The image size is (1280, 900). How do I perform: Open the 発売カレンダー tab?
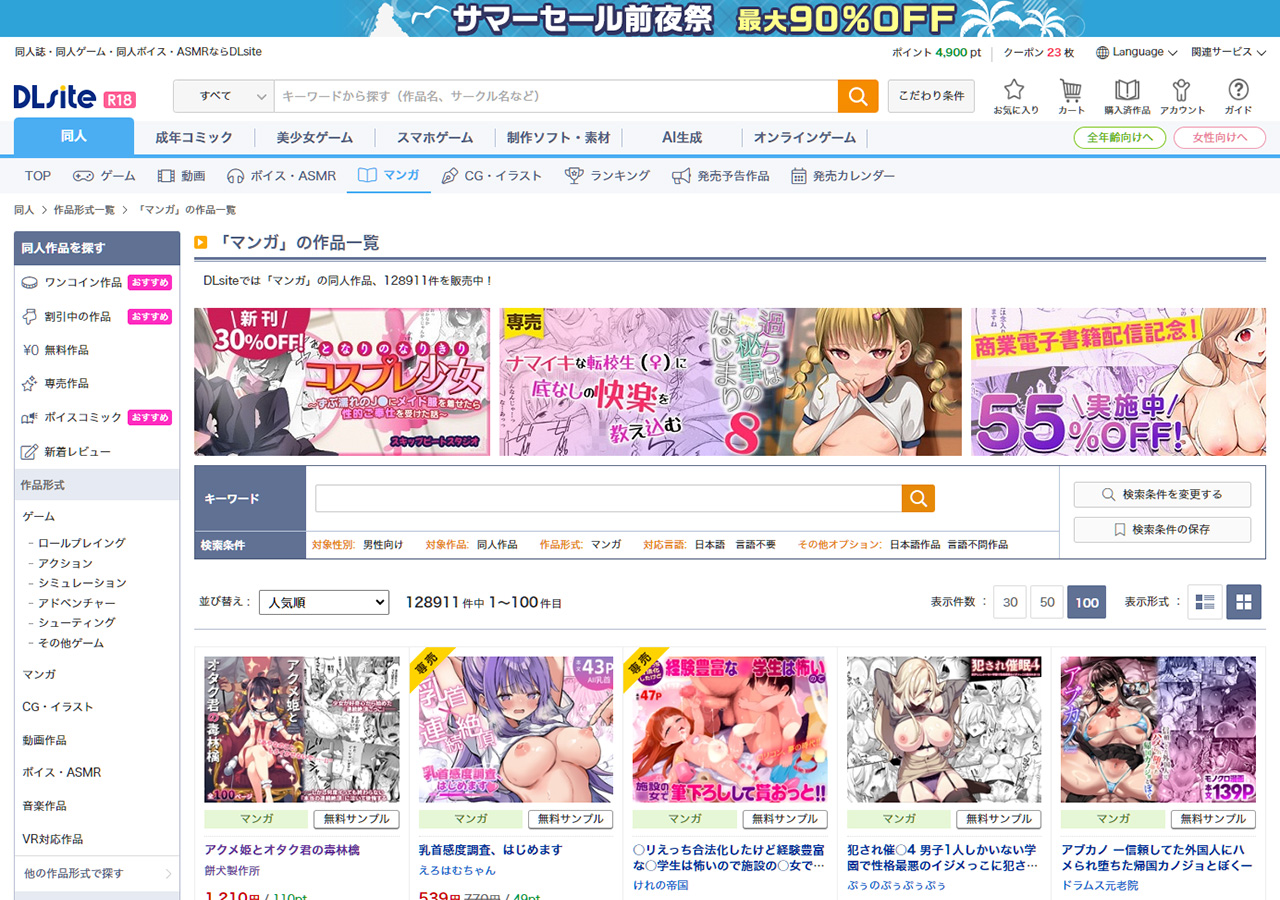point(843,176)
